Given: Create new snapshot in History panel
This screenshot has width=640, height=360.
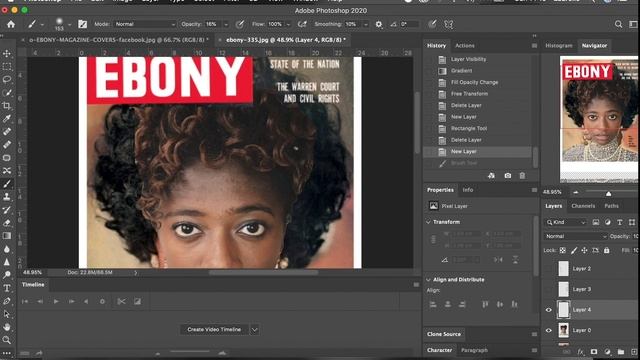Looking at the screenshot, I should pos(507,176).
